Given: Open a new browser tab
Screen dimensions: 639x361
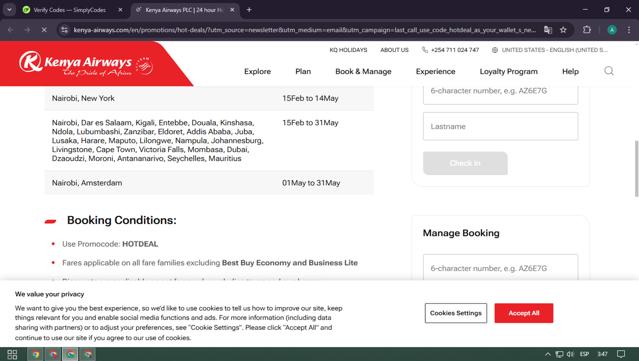Looking at the screenshot, I should click(249, 10).
